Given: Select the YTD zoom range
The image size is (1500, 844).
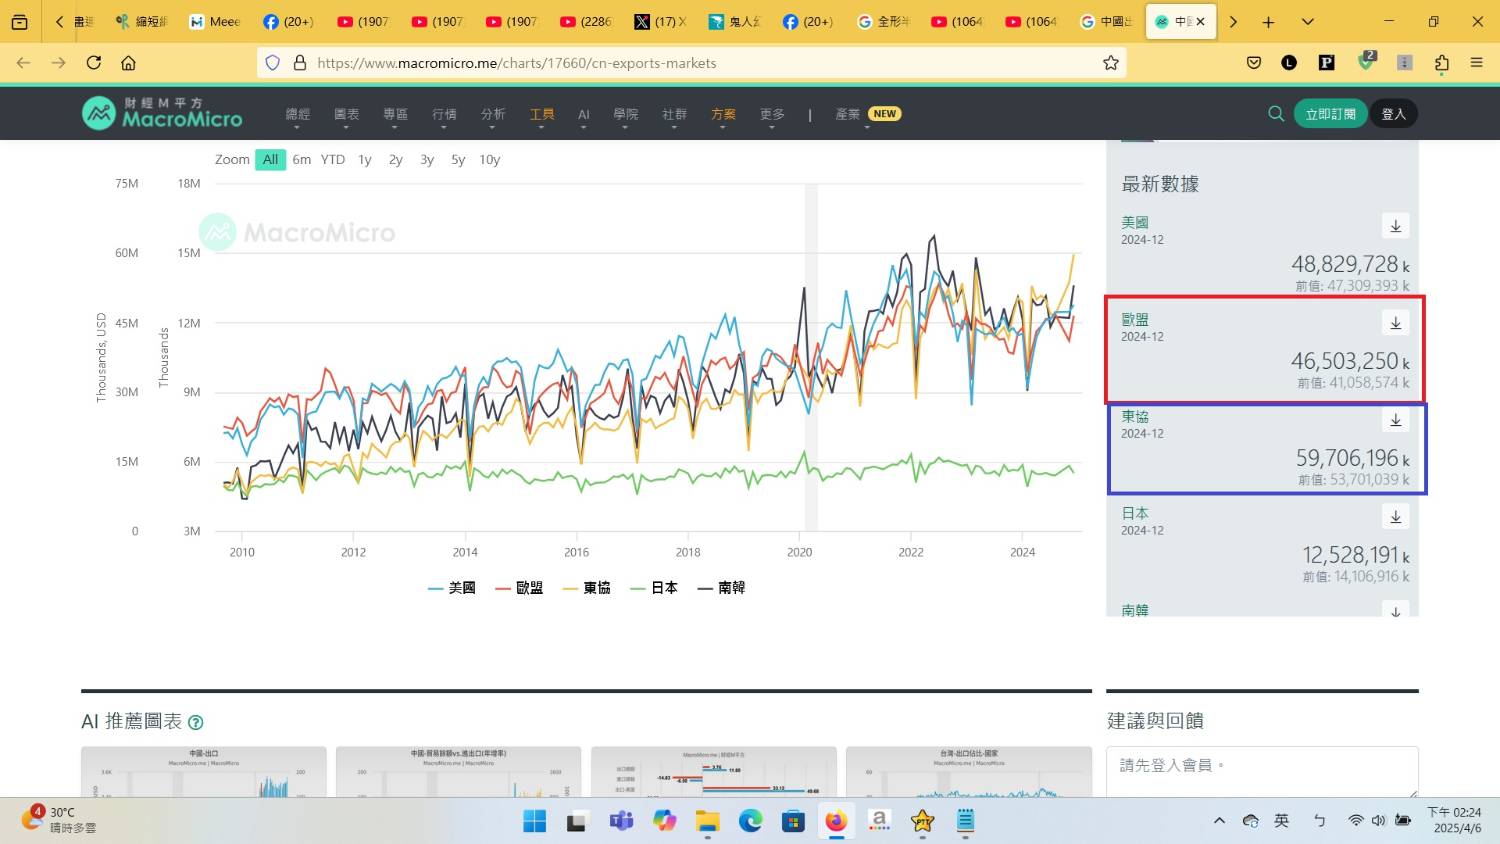Looking at the screenshot, I should [x=332, y=160].
